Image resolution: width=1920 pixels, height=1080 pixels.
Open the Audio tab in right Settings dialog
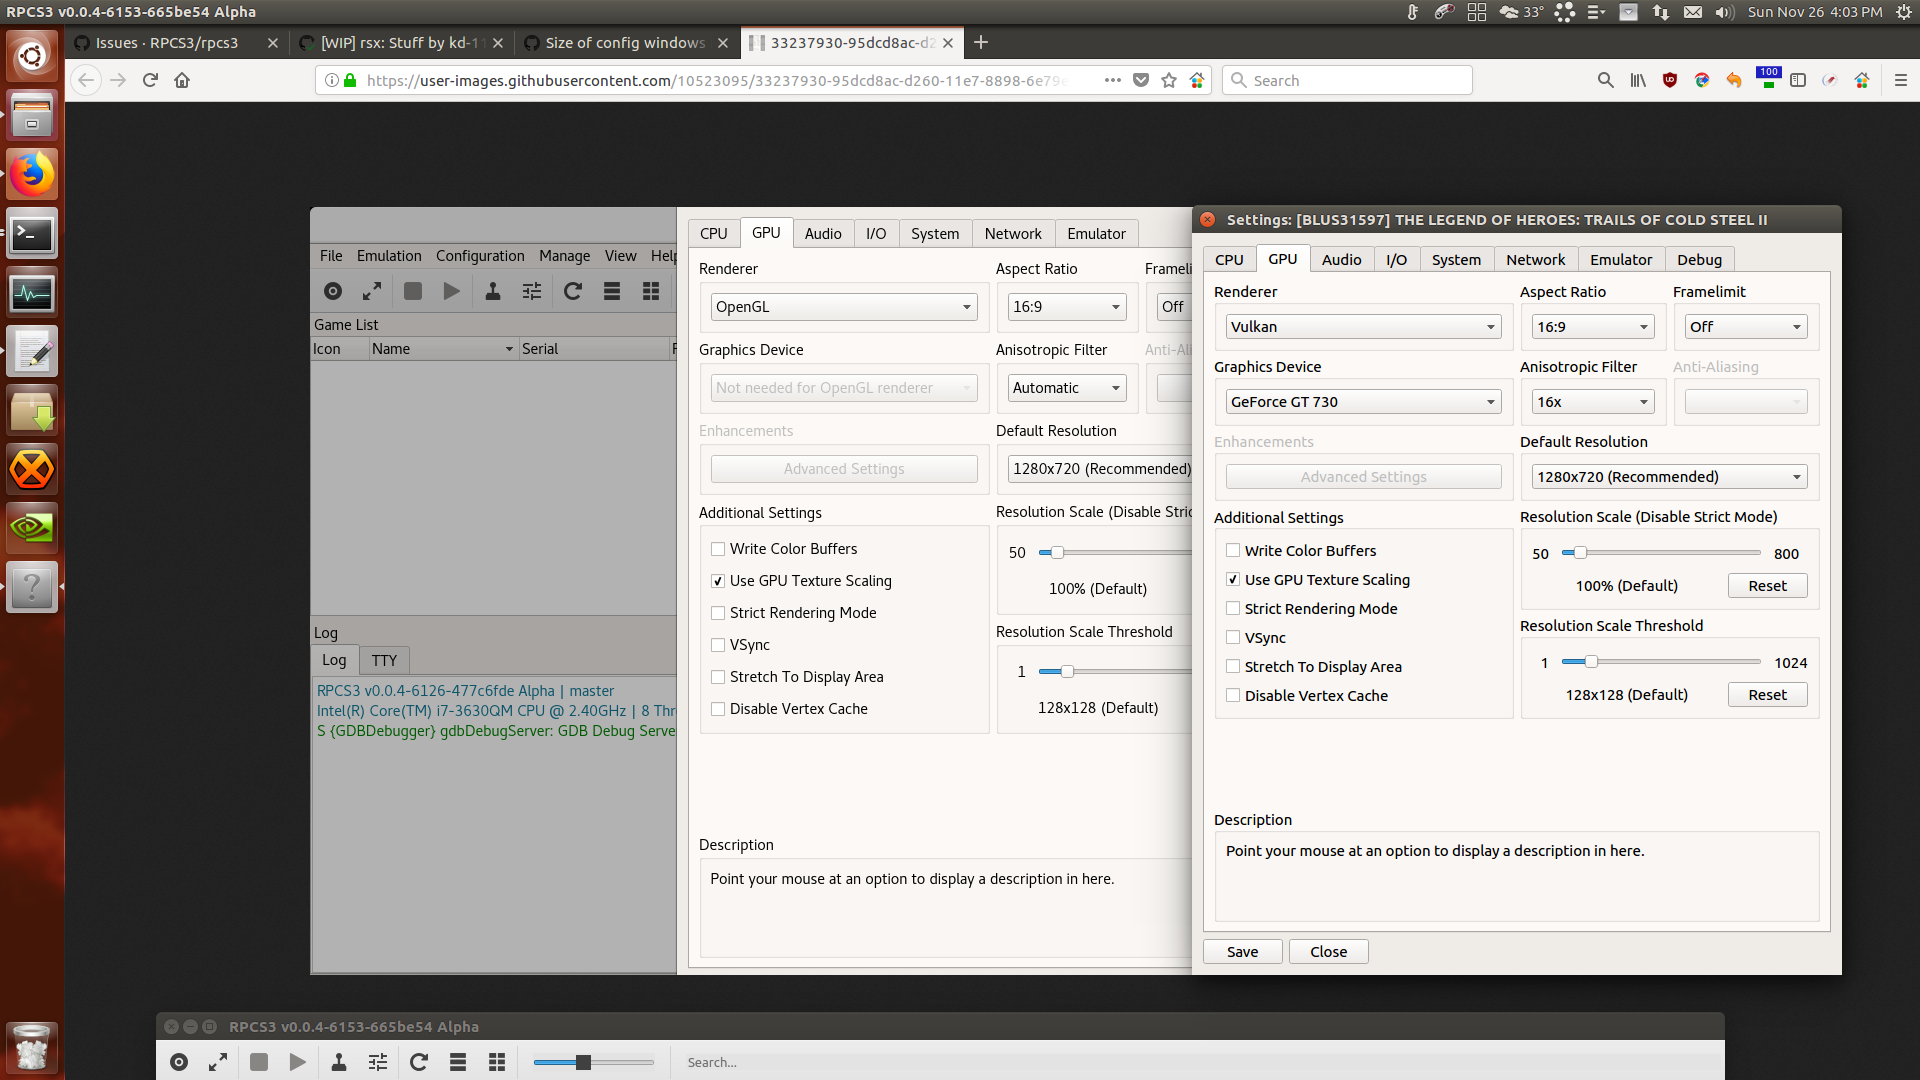pos(1341,260)
